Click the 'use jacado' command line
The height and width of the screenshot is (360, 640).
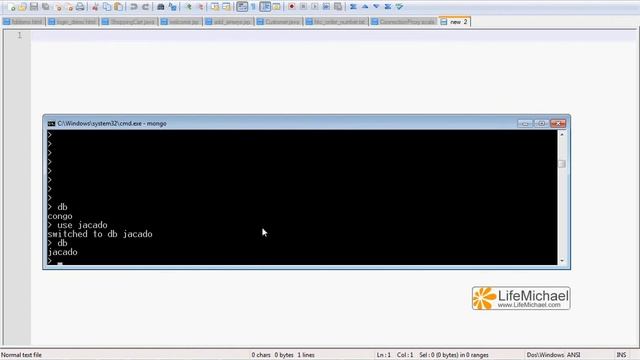(x=78, y=225)
